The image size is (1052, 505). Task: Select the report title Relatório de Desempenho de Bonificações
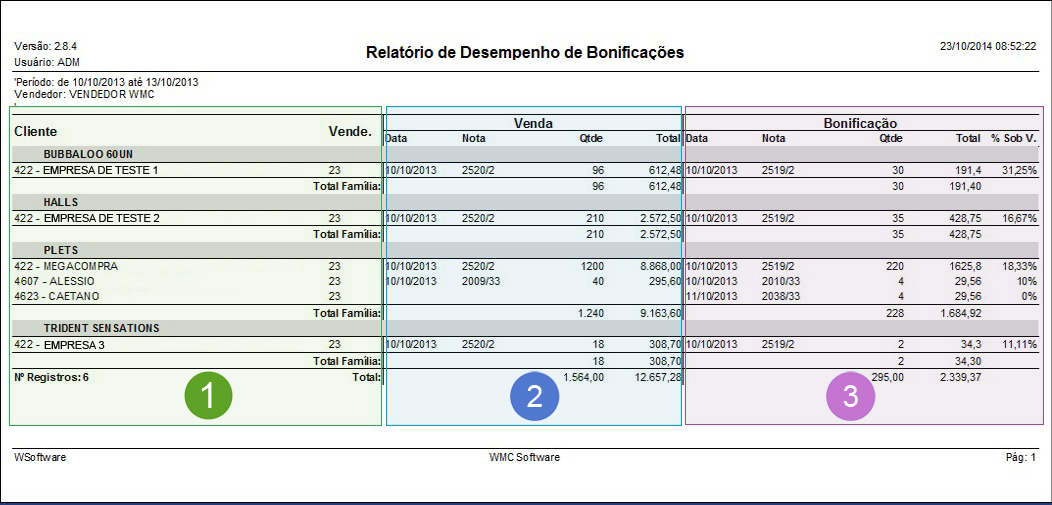point(525,52)
